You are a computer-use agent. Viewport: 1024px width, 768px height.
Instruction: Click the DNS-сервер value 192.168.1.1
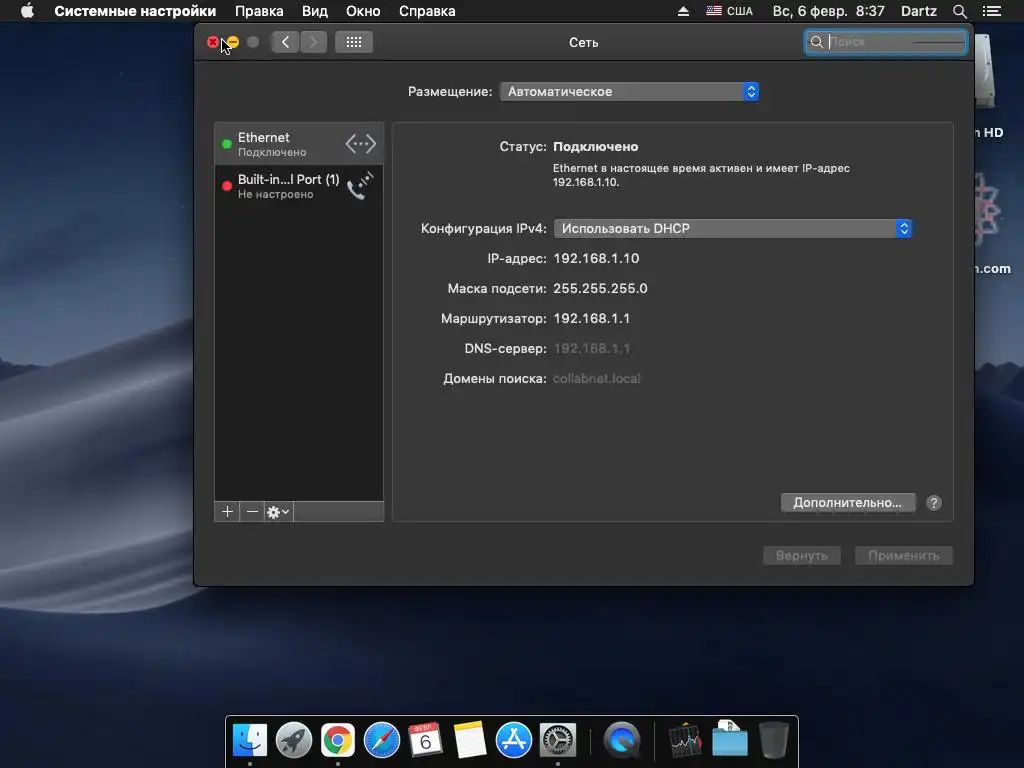tap(592, 349)
